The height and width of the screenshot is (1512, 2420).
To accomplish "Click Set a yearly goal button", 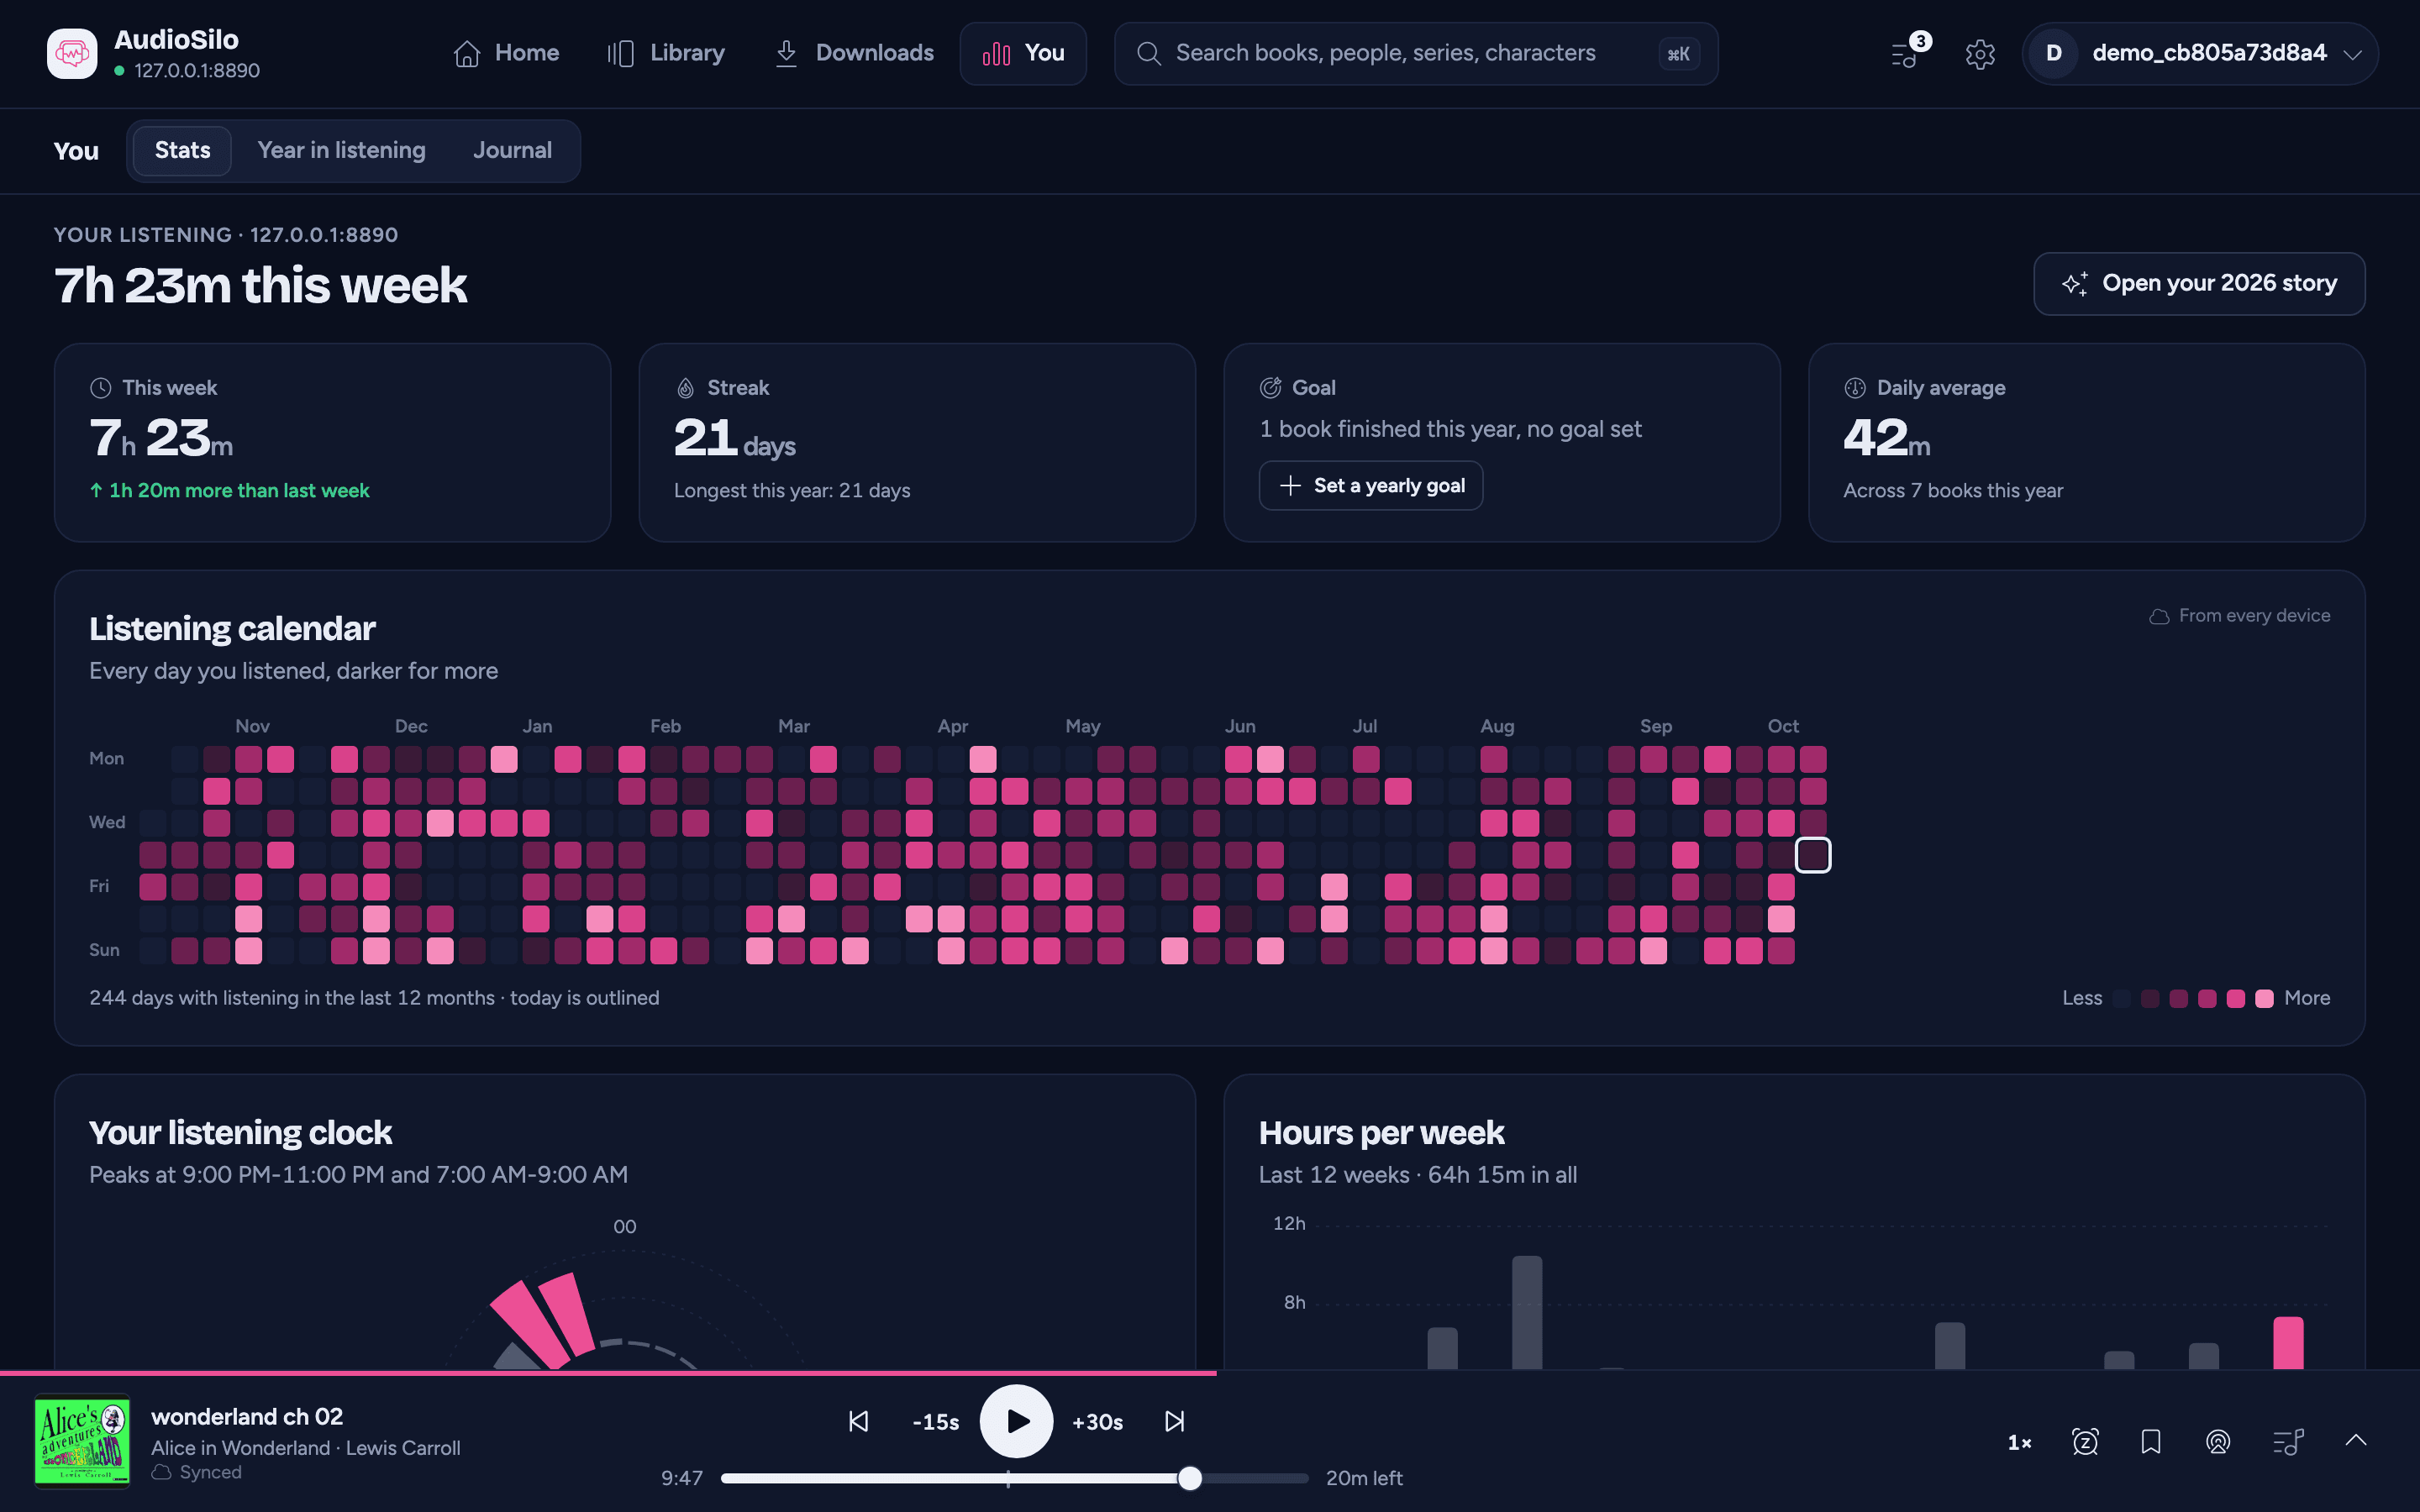I will [x=1371, y=485].
